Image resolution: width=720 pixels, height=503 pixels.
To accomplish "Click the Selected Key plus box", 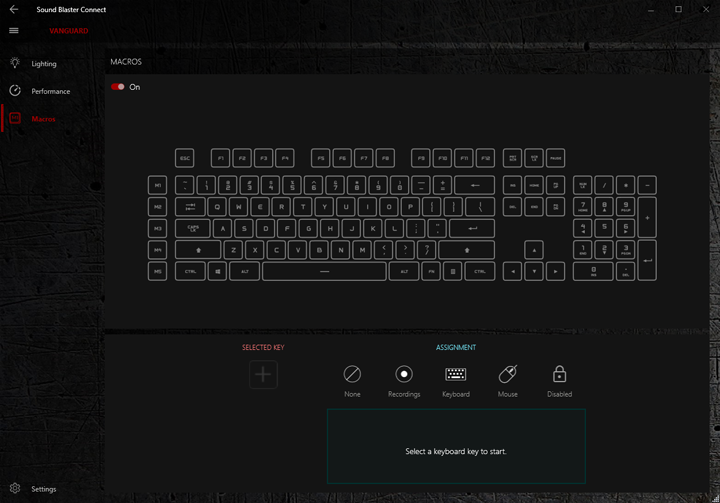I will [x=263, y=374].
